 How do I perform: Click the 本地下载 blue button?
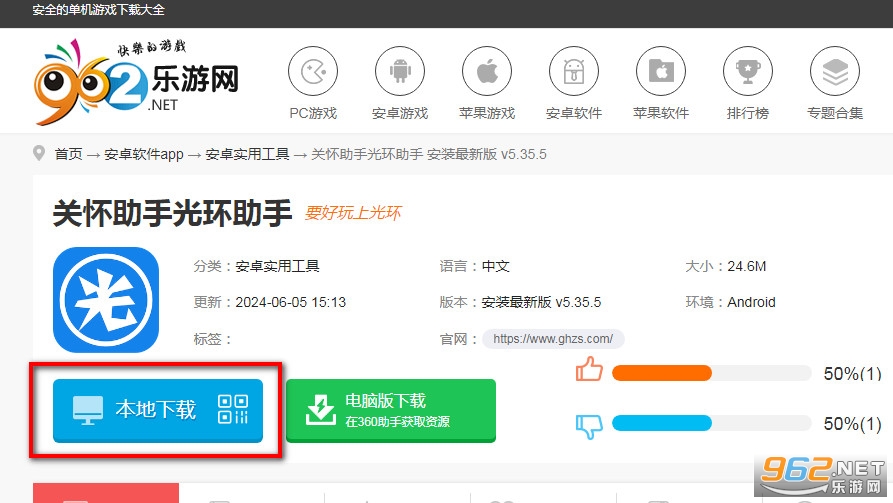[158, 410]
